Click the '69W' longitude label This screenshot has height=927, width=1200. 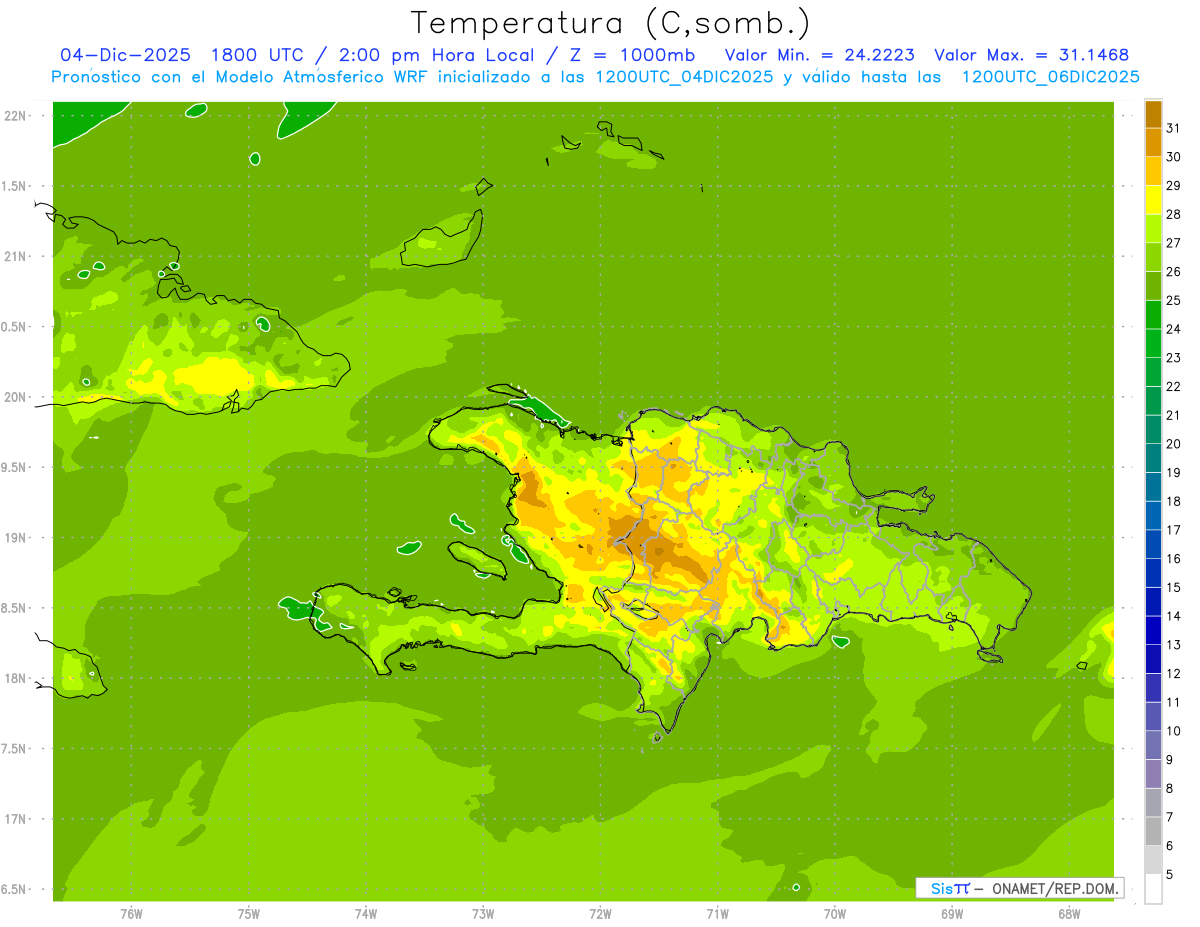coord(952,914)
